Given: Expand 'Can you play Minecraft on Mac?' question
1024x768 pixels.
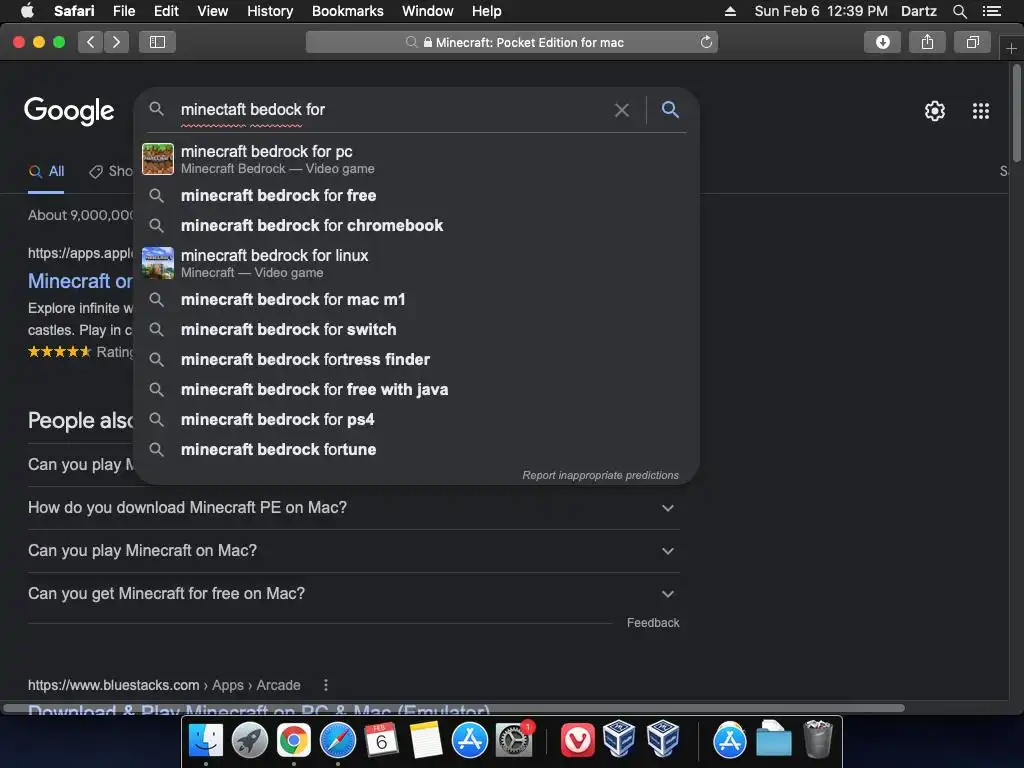Looking at the screenshot, I should tap(353, 551).
